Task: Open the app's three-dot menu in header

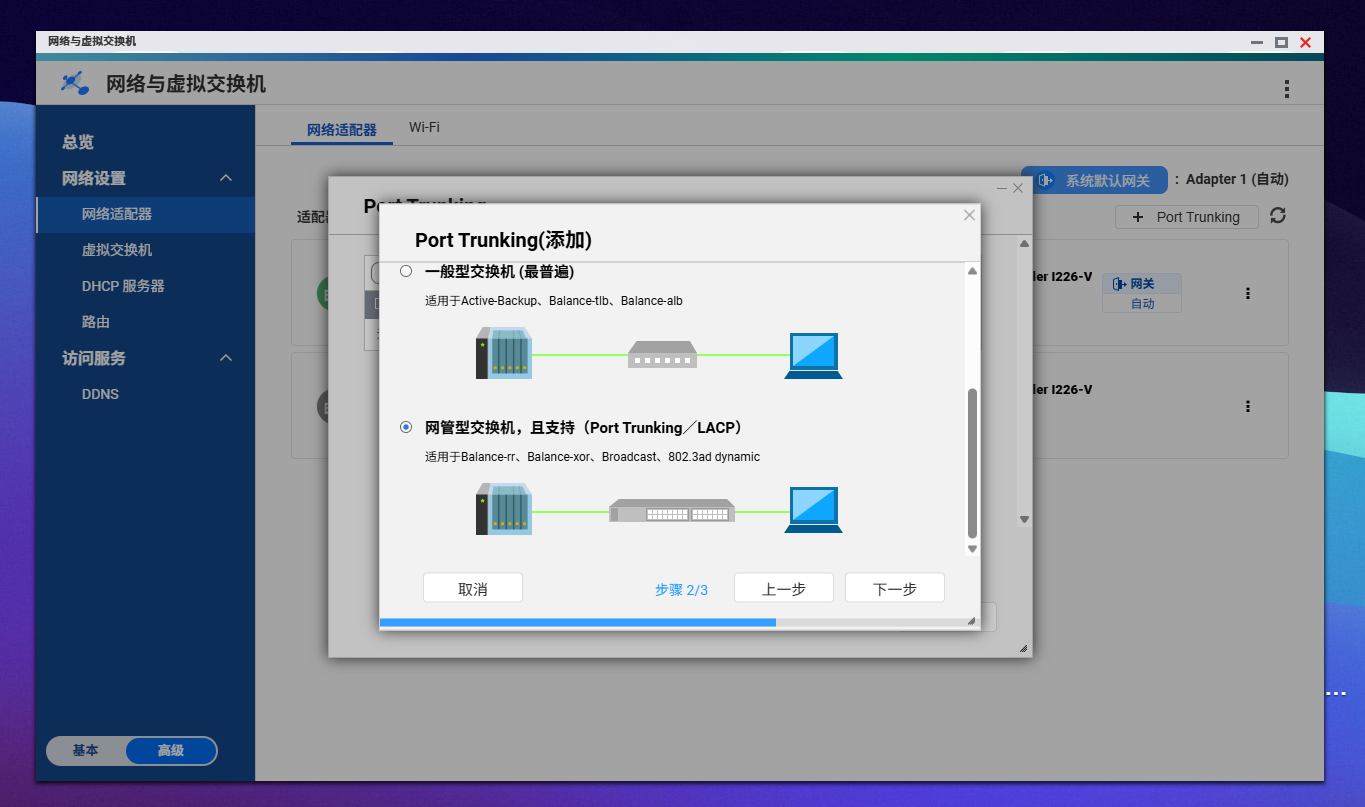Action: click(1287, 89)
